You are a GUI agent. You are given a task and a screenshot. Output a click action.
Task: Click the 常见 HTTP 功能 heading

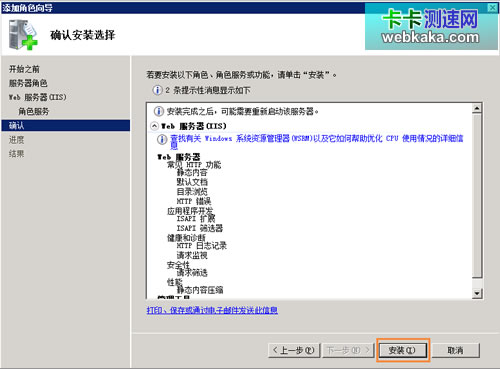(194, 164)
